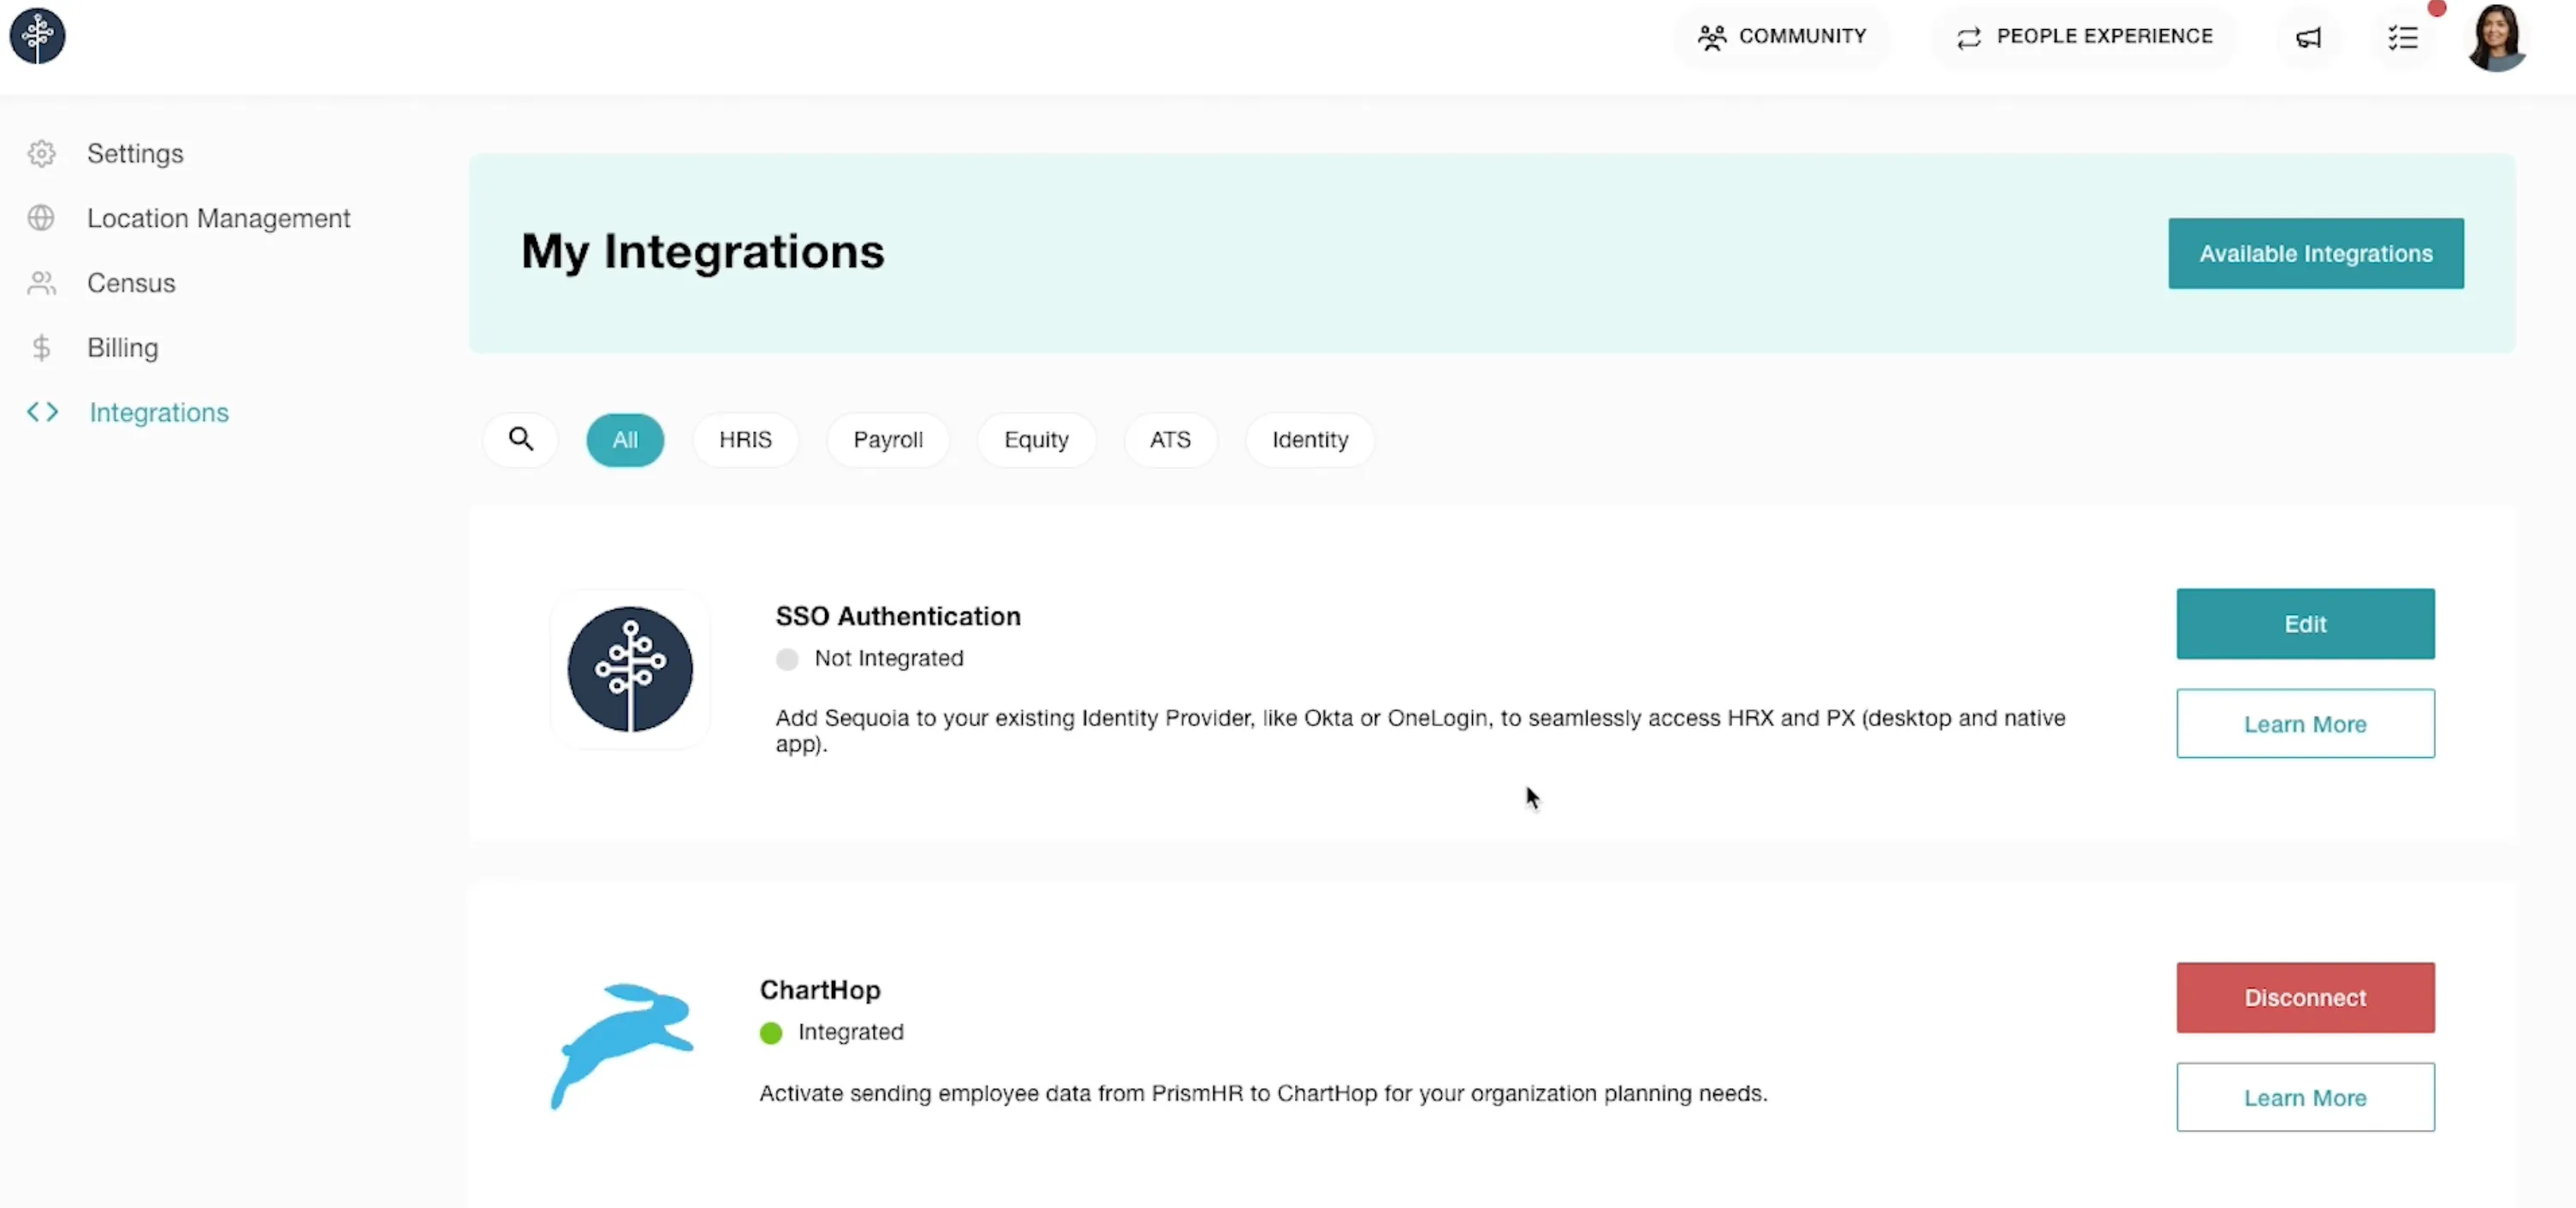Filter integrations by Identity
The width and height of the screenshot is (2576, 1208).
(x=1310, y=440)
